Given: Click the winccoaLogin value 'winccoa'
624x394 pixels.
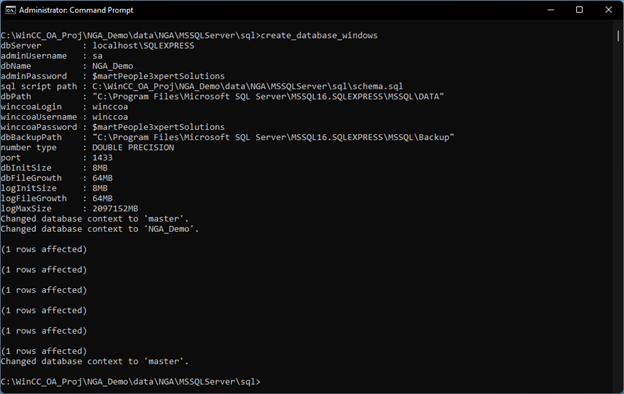Looking at the screenshot, I should point(110,107).
